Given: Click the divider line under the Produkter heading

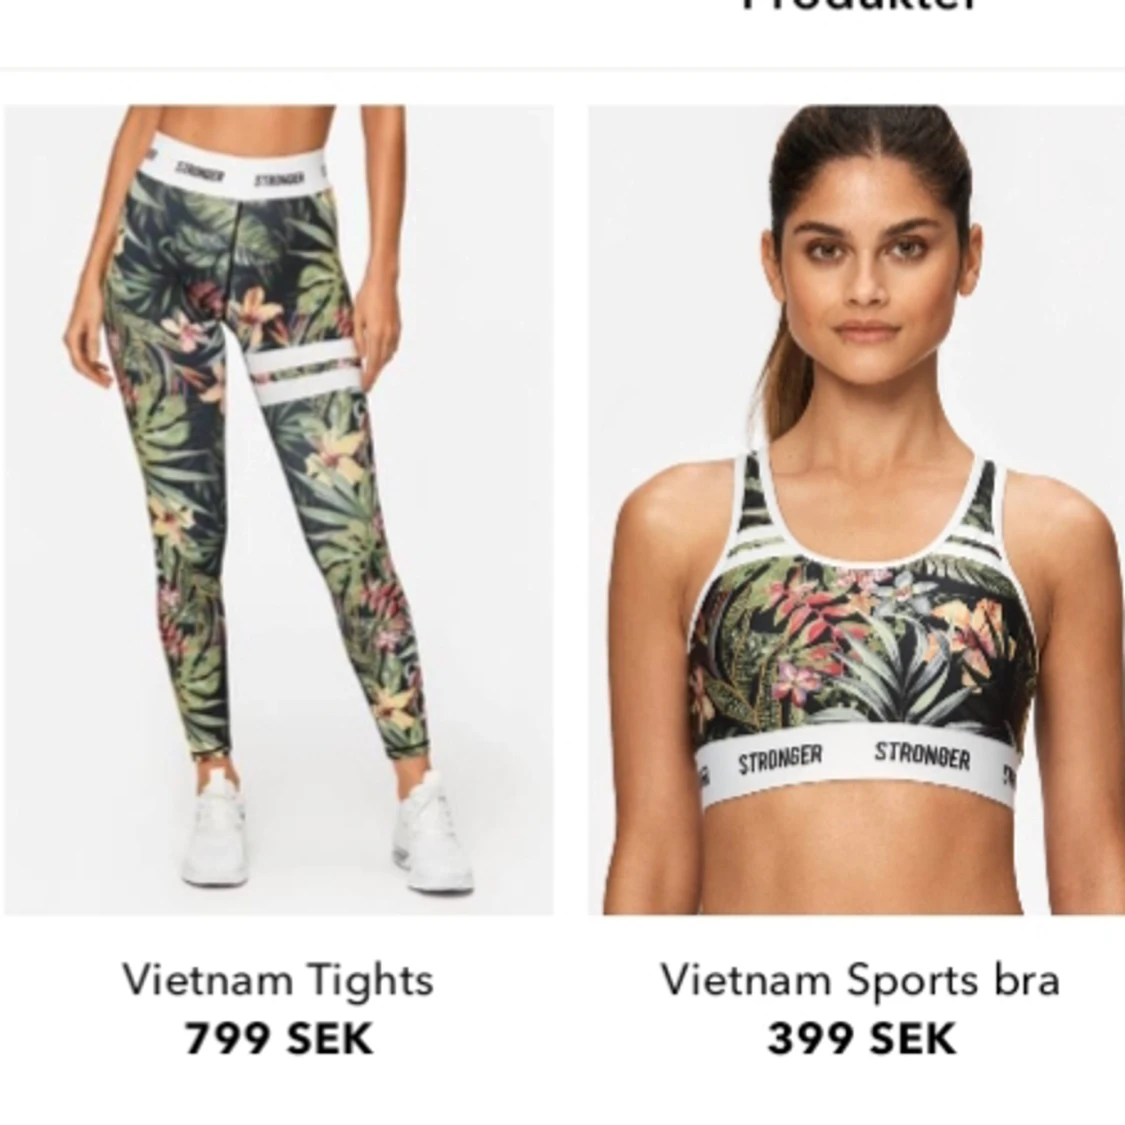Looking at the screenshot, I should coord(562,69).
